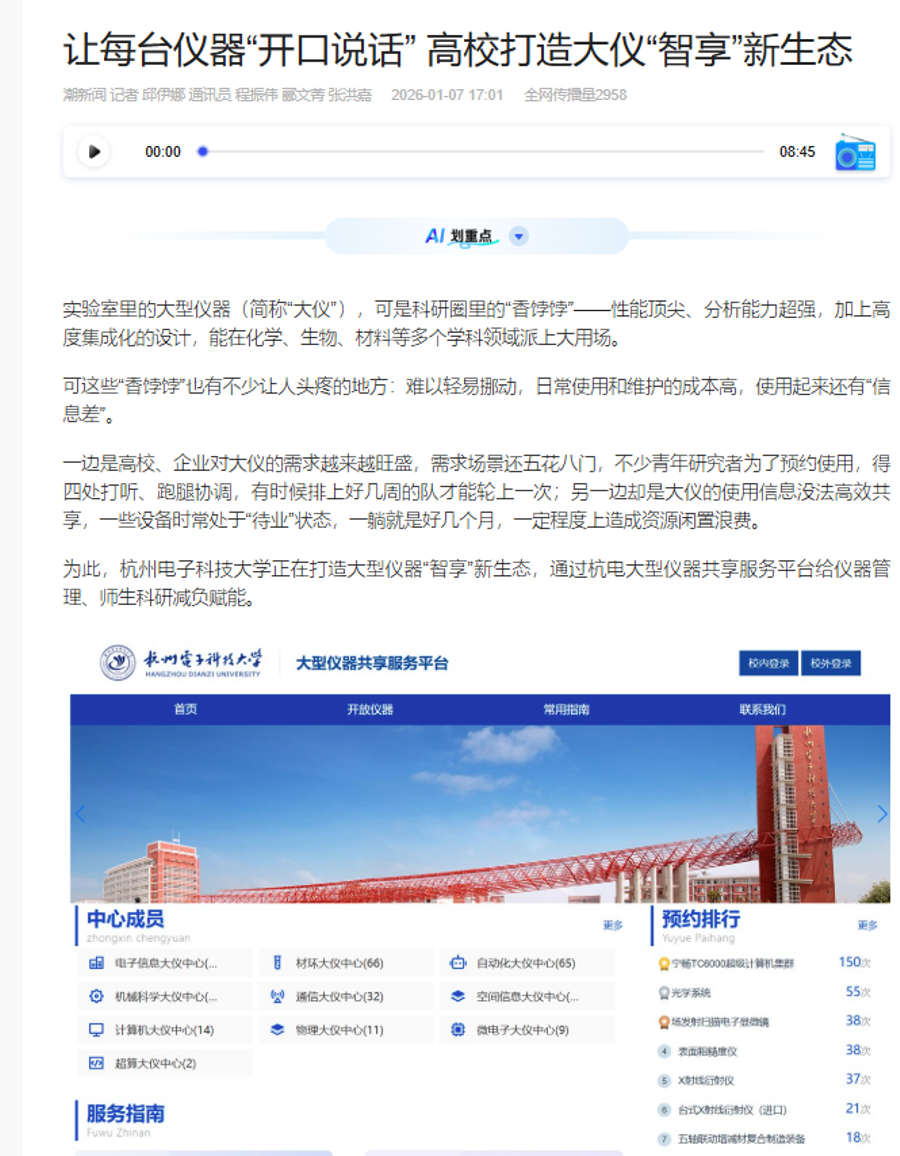Viewport: 900px width, 1156px height.
Task: Click the blue radio icon
Action: (x=855, y=152)
